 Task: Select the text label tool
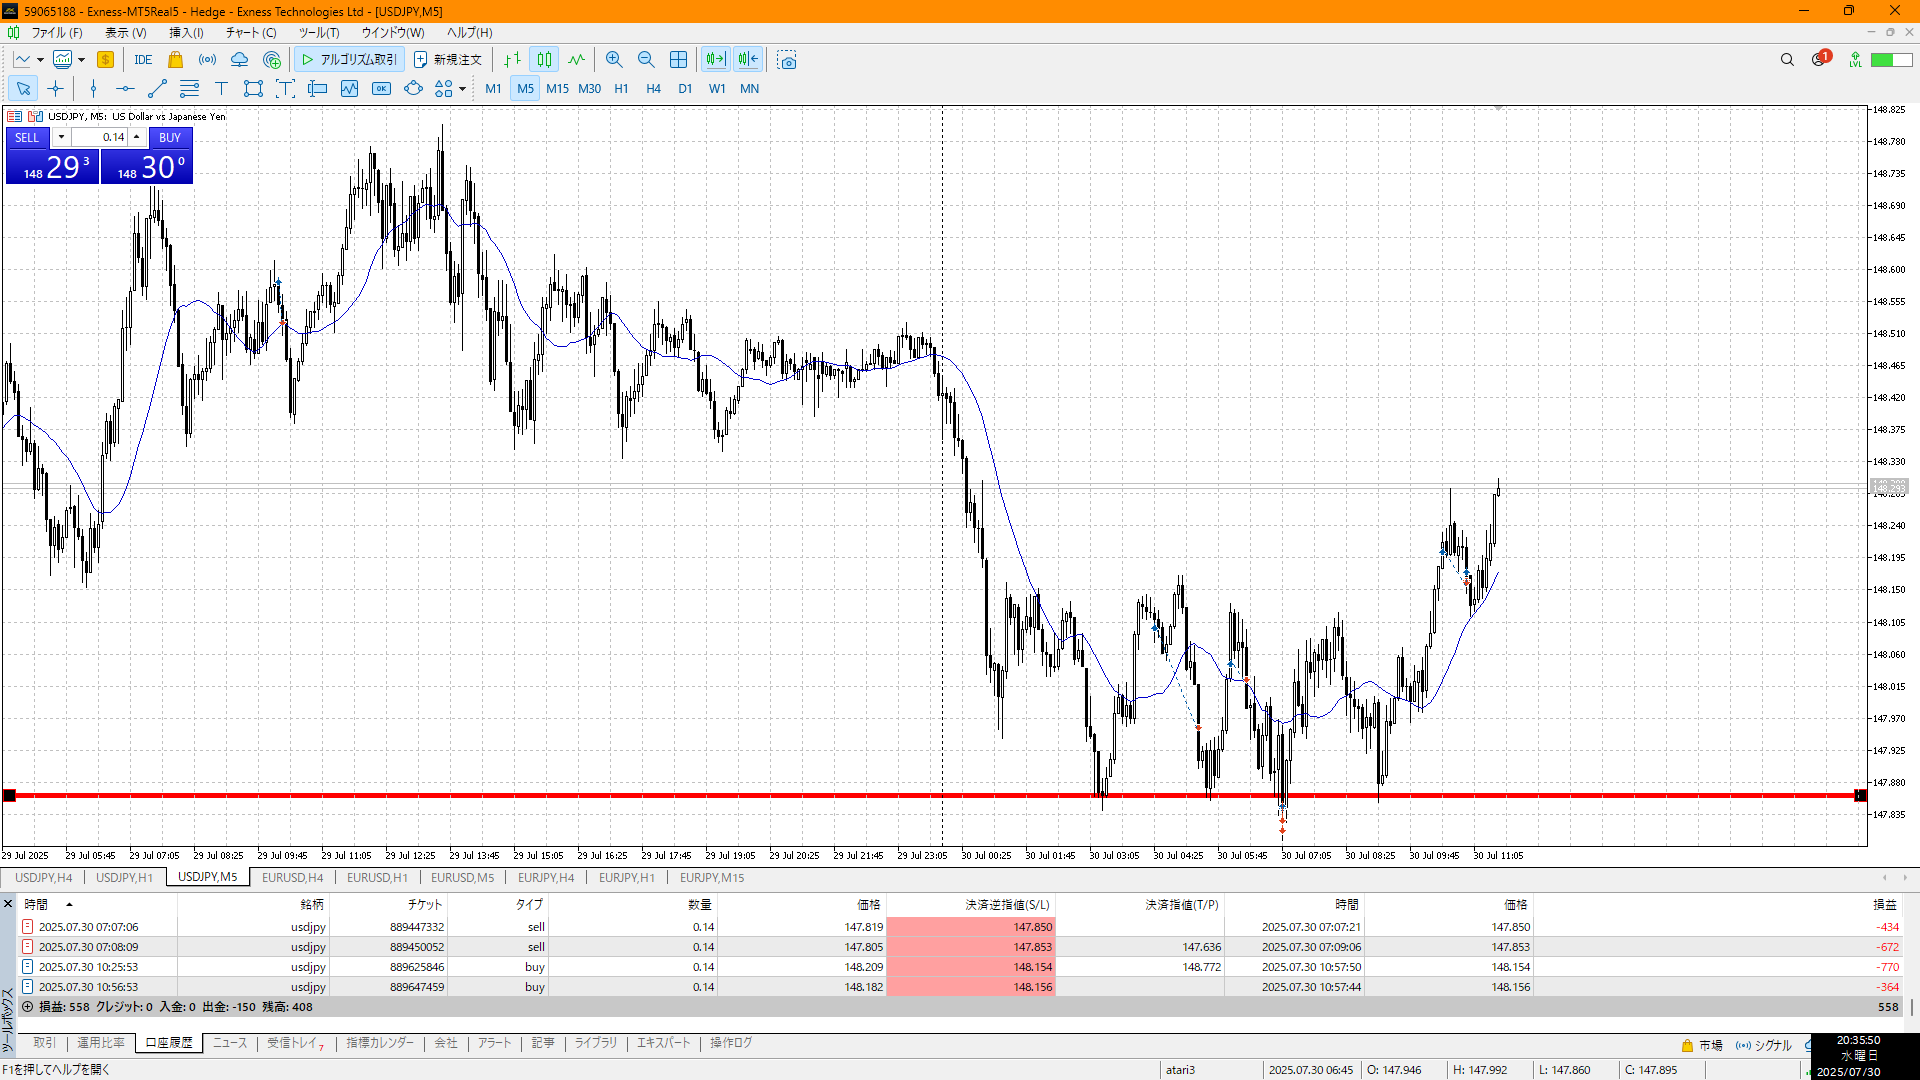[x=285, y=89]
